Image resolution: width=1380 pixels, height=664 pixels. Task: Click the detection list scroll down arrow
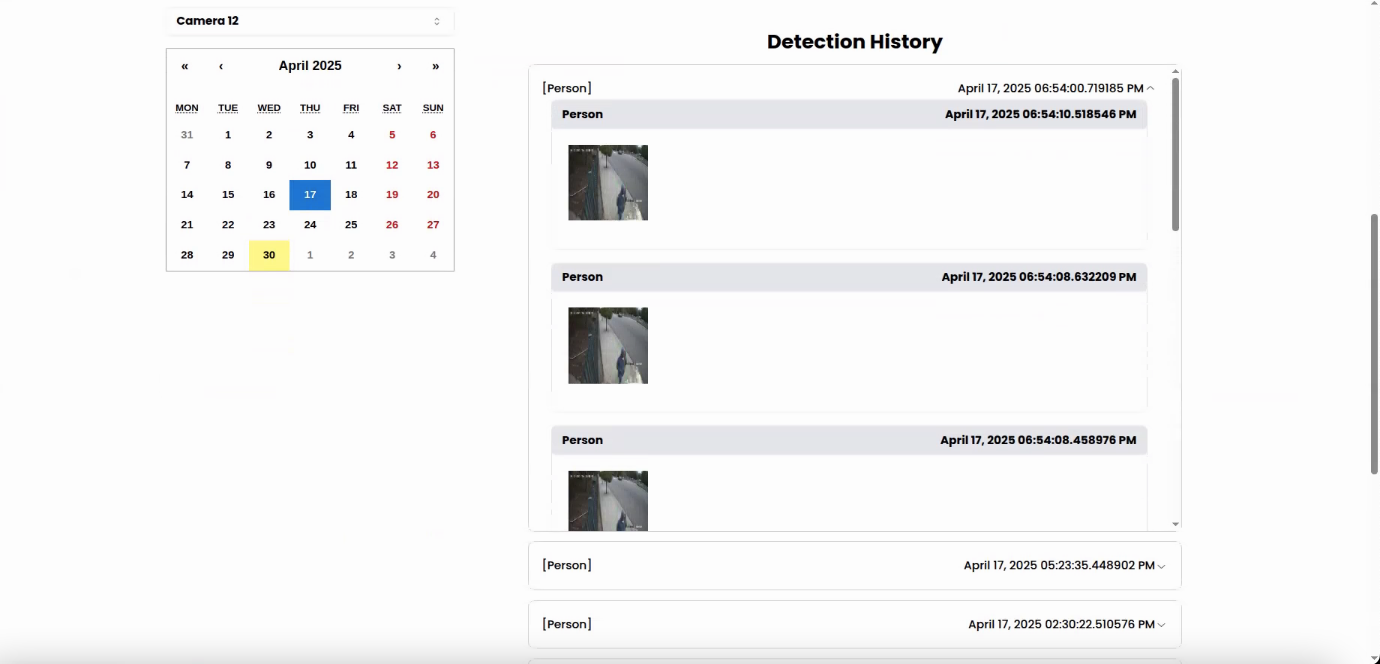[x=1175, y=524]
